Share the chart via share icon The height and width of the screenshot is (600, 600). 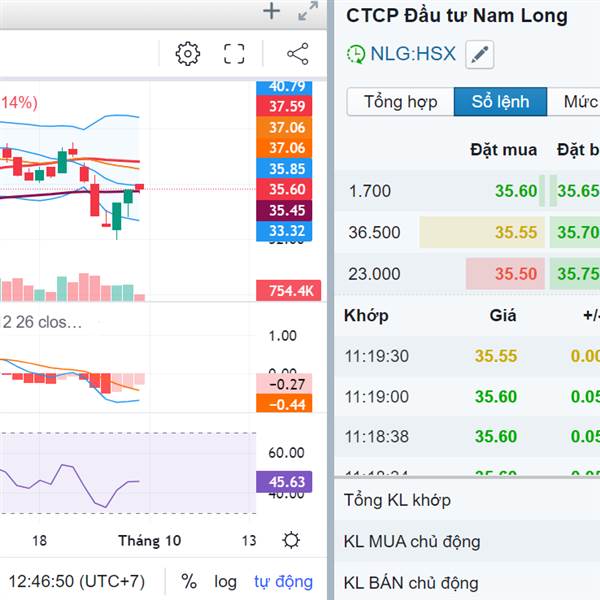tap(298, 54)
